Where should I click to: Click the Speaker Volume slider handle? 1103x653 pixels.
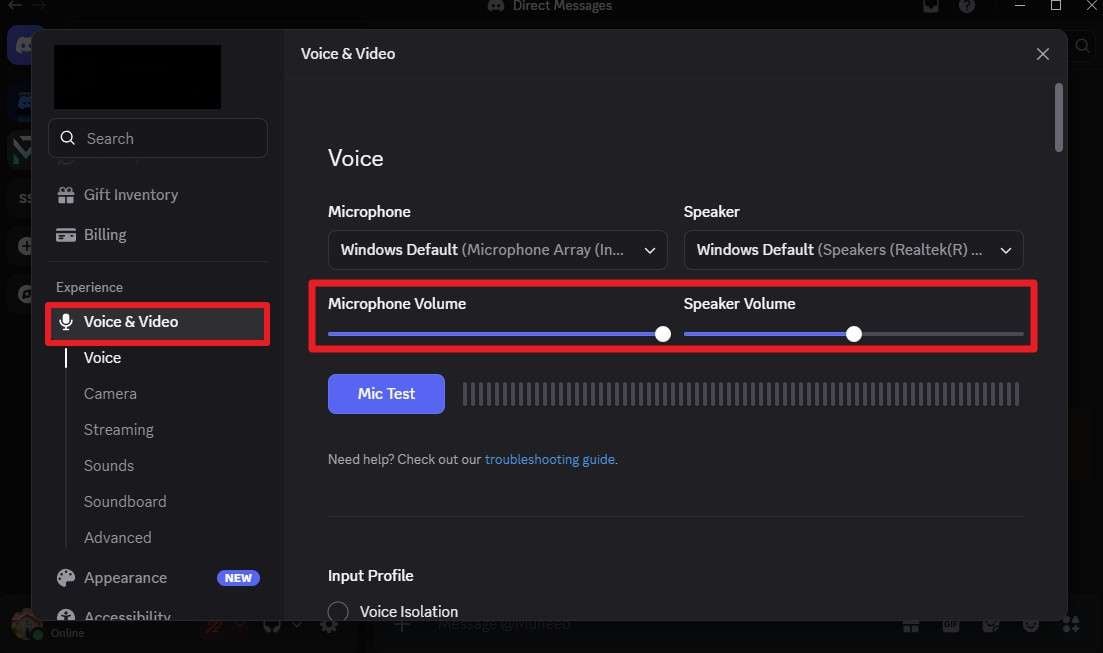pyautogui.click(x=853, y=334)
